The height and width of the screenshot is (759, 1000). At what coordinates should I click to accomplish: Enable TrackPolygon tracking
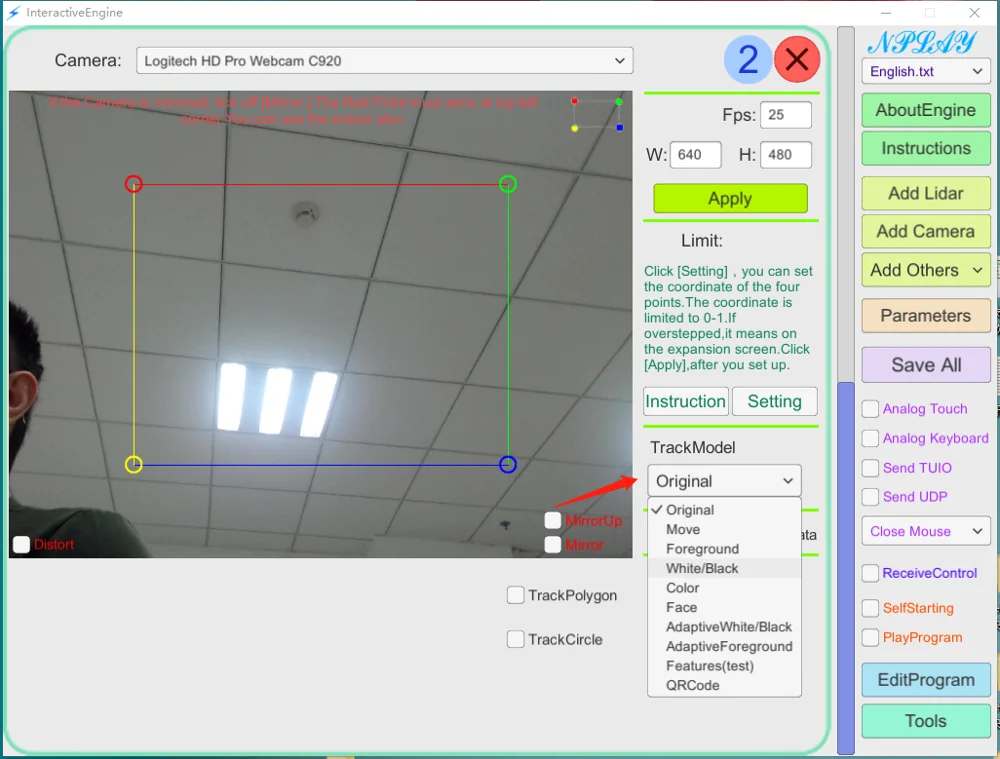[x=515, y=595]
